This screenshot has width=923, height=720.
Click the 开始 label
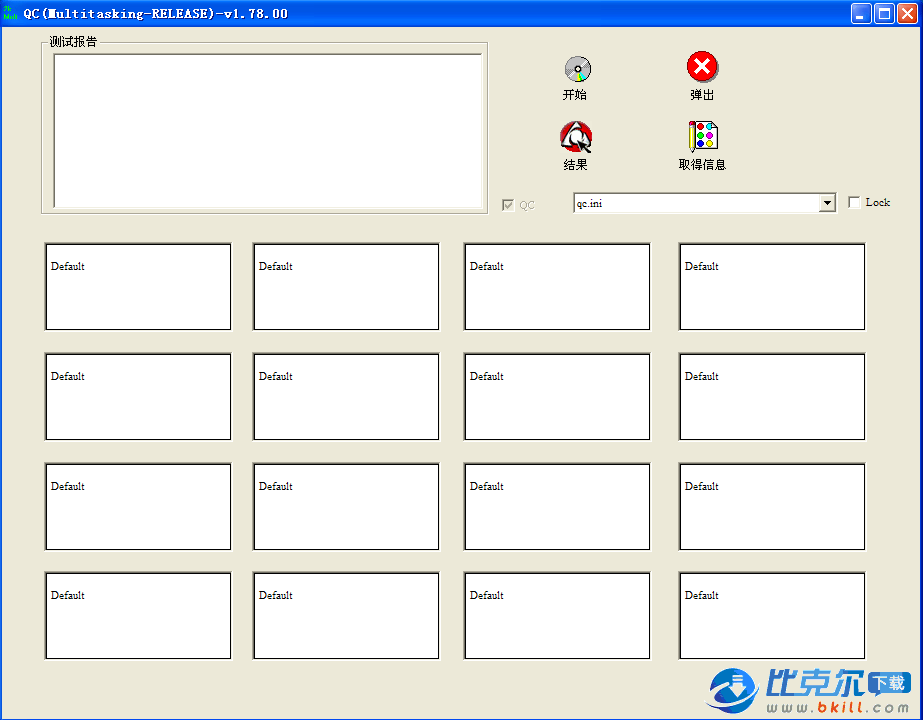pyautogui.click(x=575, y=95)
